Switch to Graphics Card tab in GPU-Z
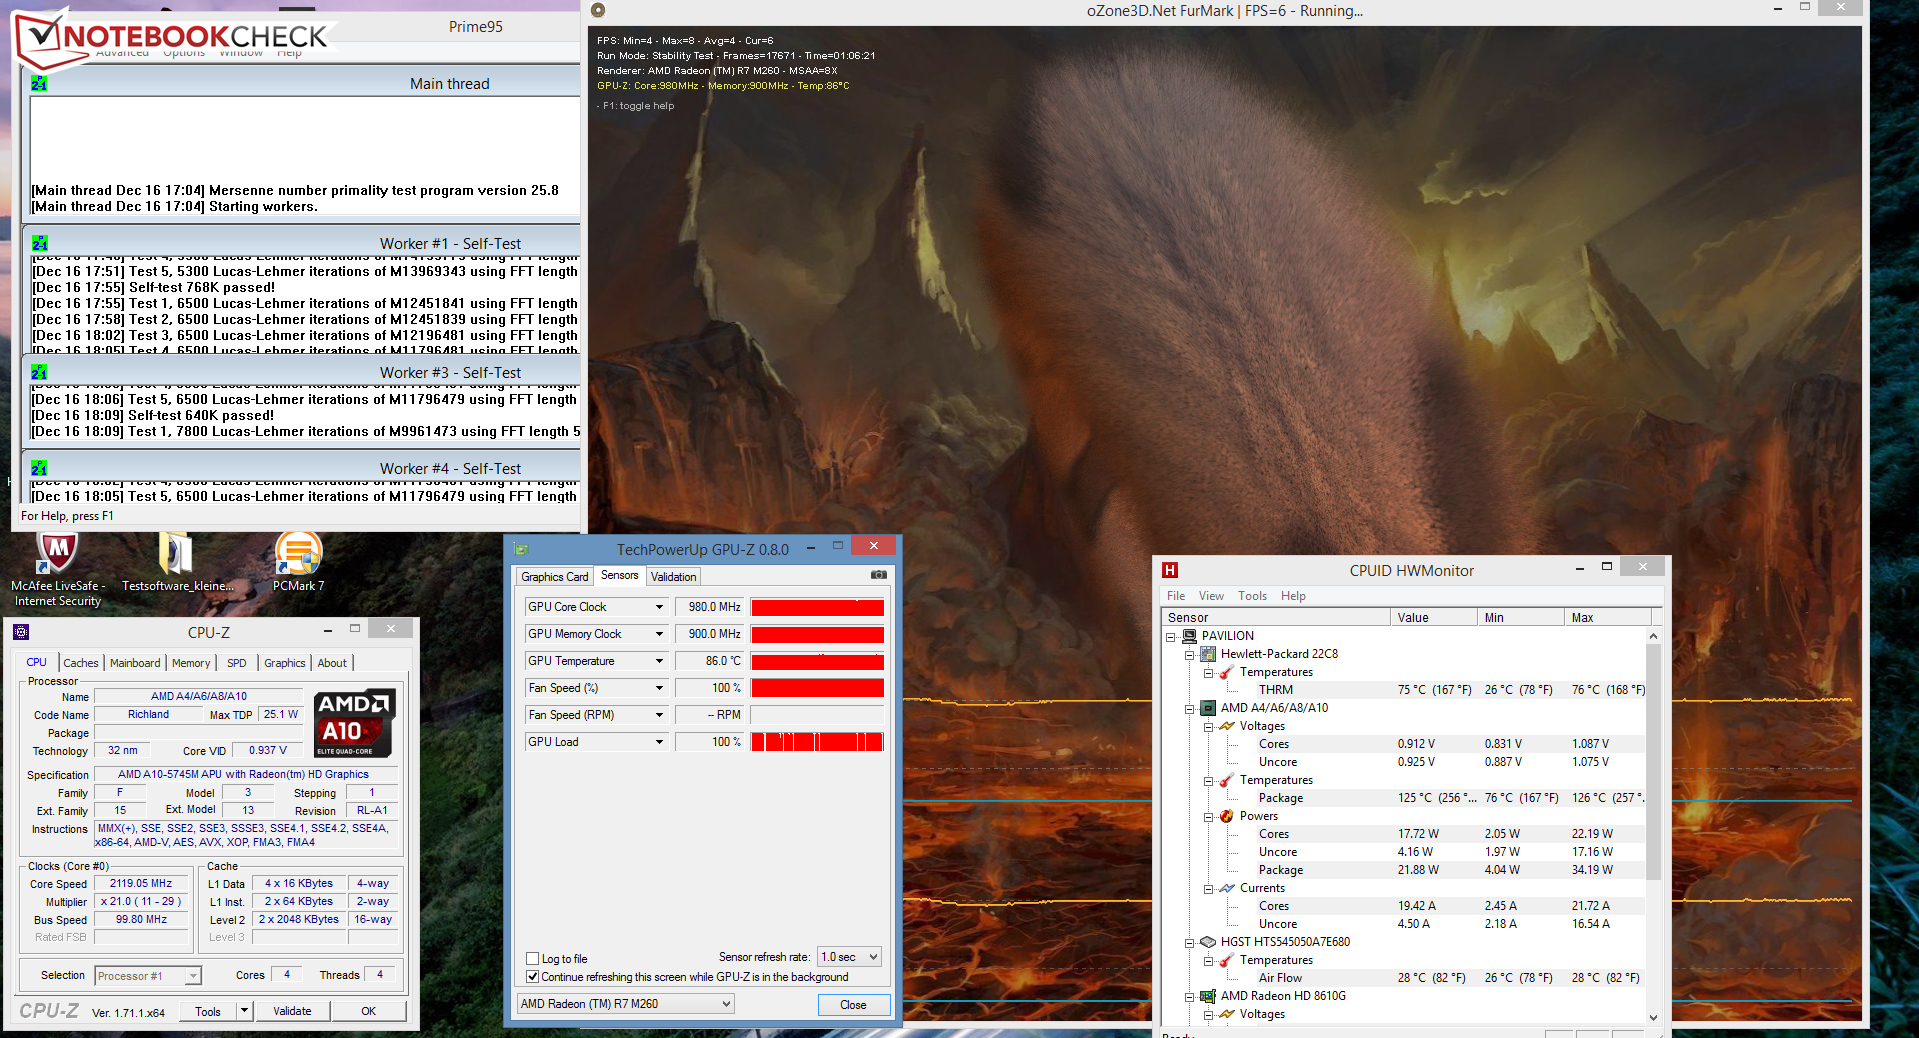Image resolution: width=1919 pixels, height=1038 pixels. point(555,577)
